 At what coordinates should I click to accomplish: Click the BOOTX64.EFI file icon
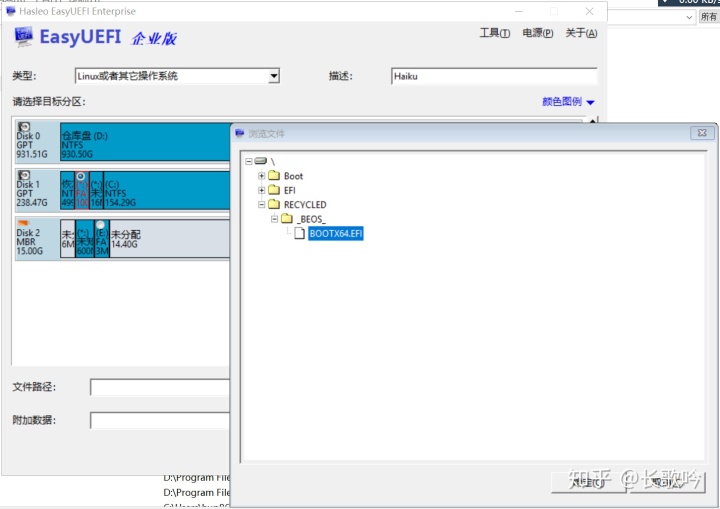tap(299, 233)
